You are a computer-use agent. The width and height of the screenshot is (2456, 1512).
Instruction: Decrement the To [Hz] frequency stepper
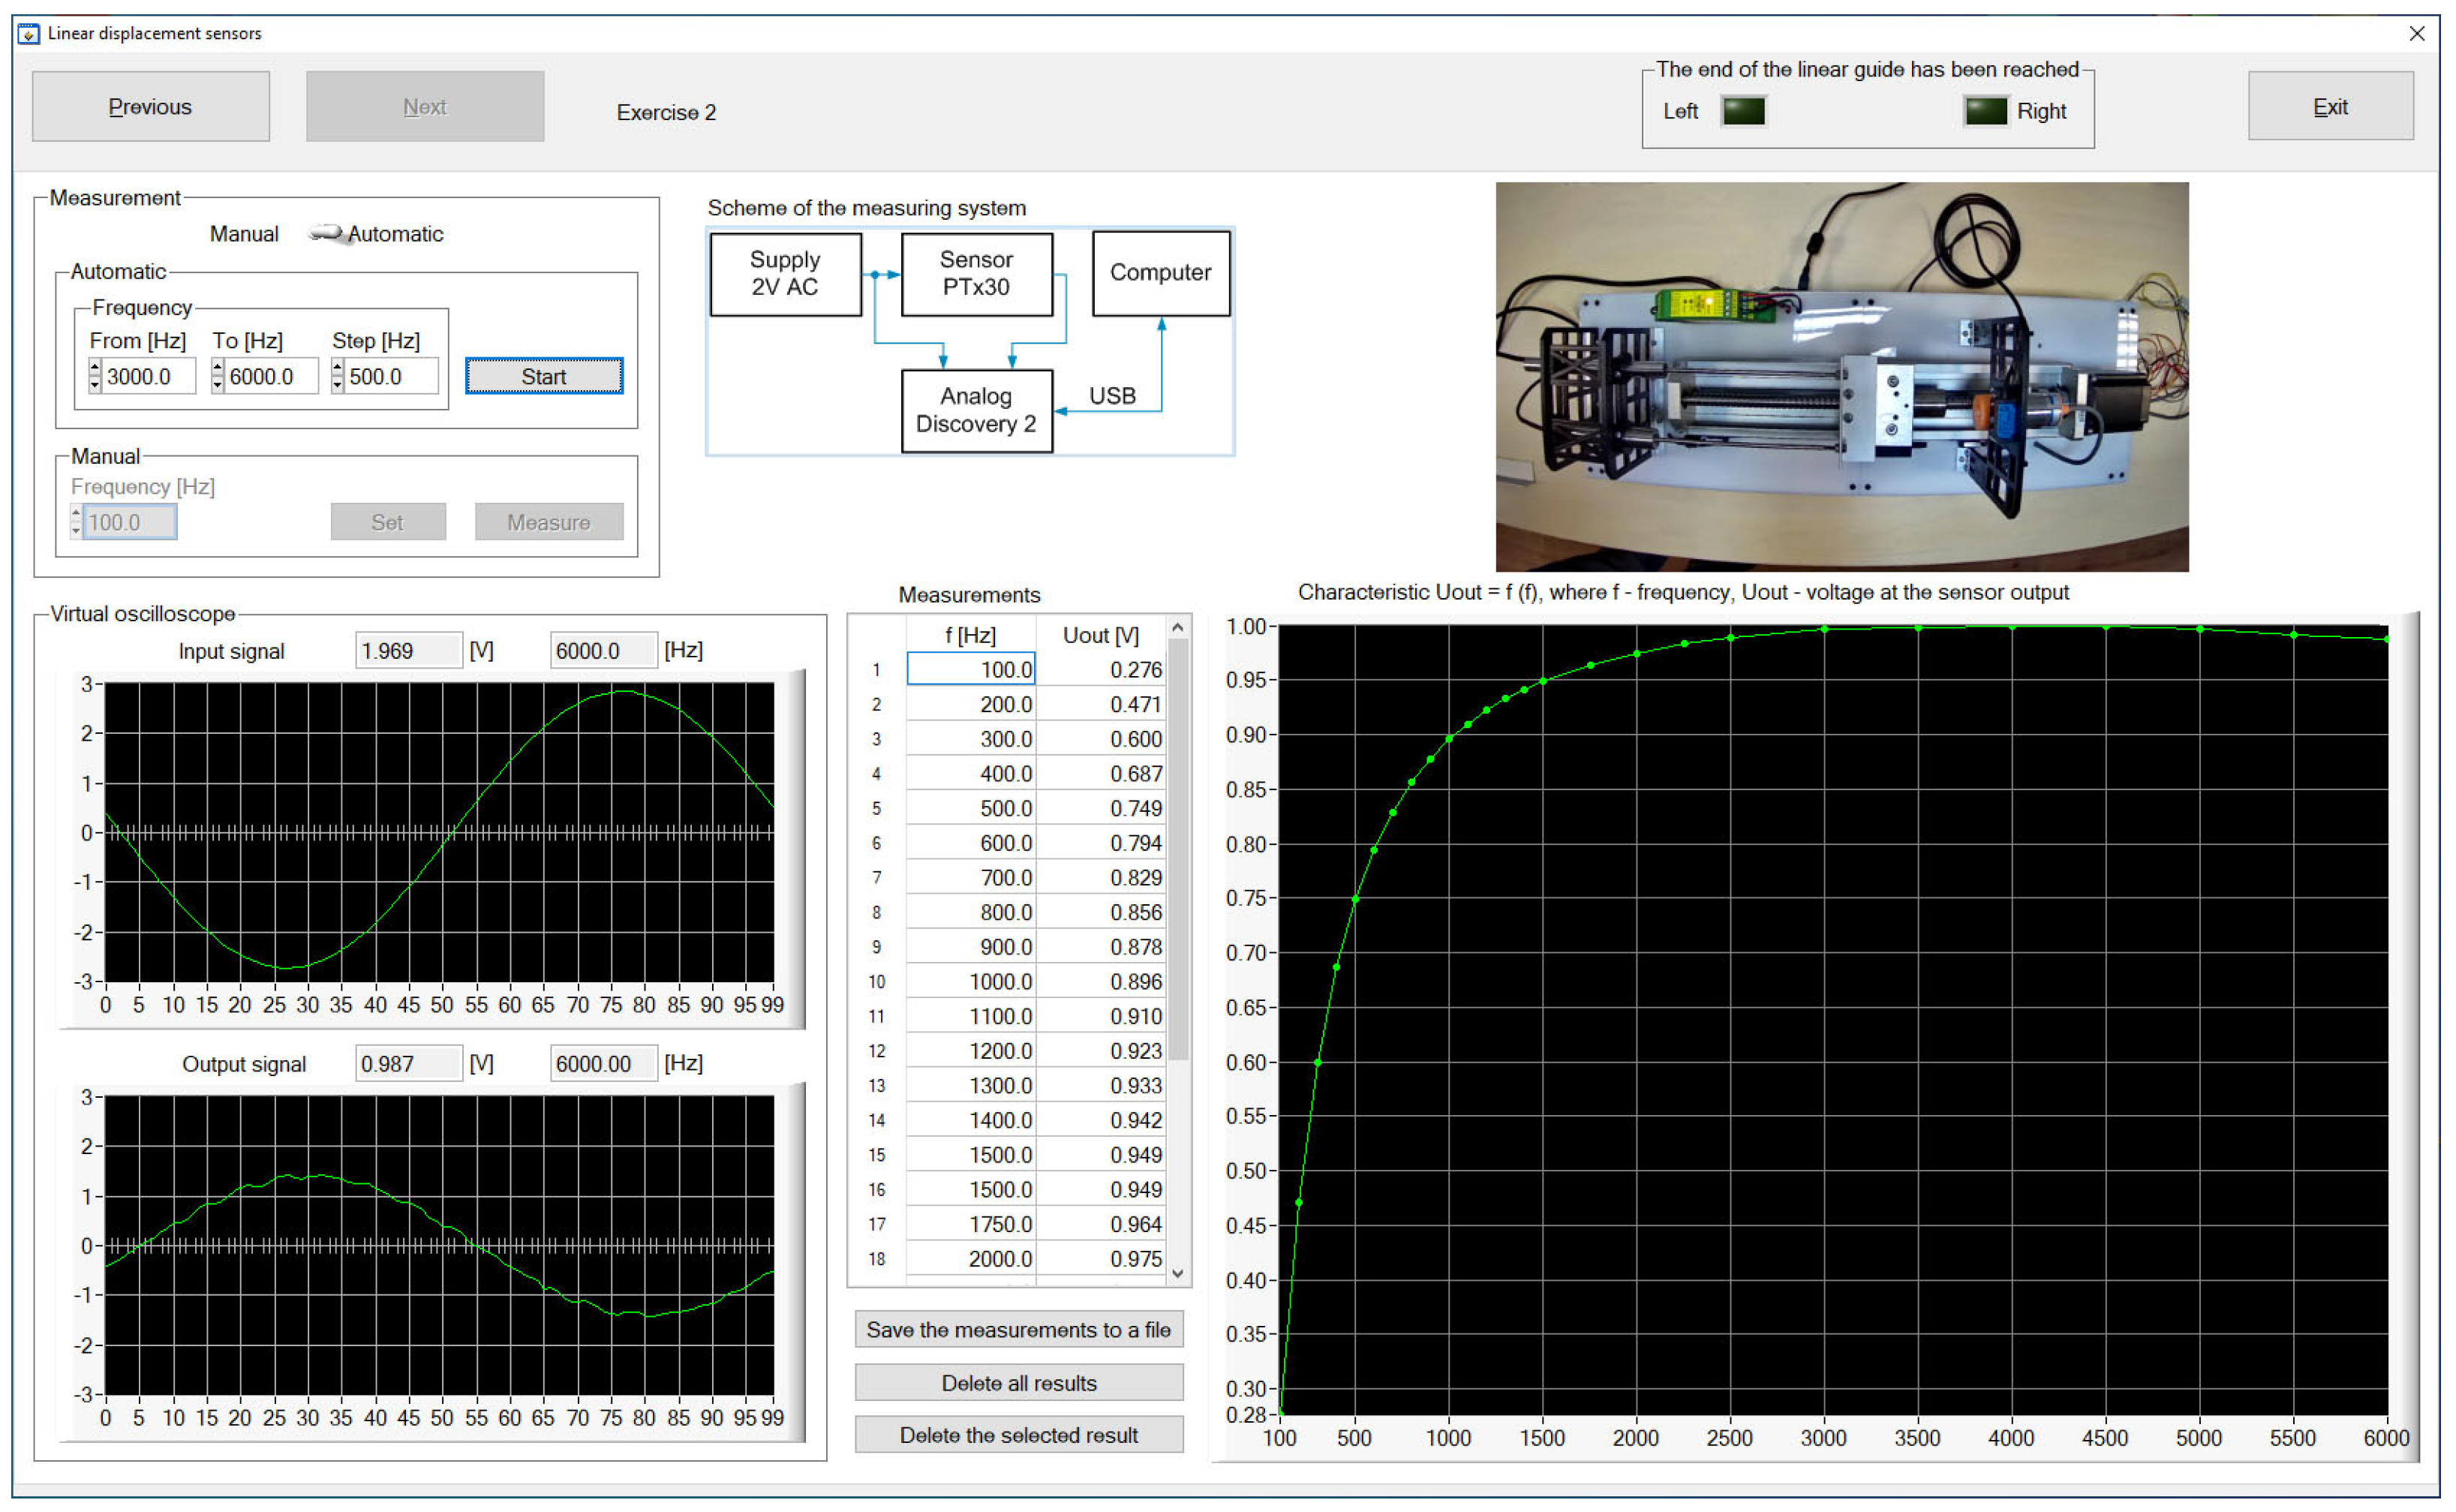(218, 384)
